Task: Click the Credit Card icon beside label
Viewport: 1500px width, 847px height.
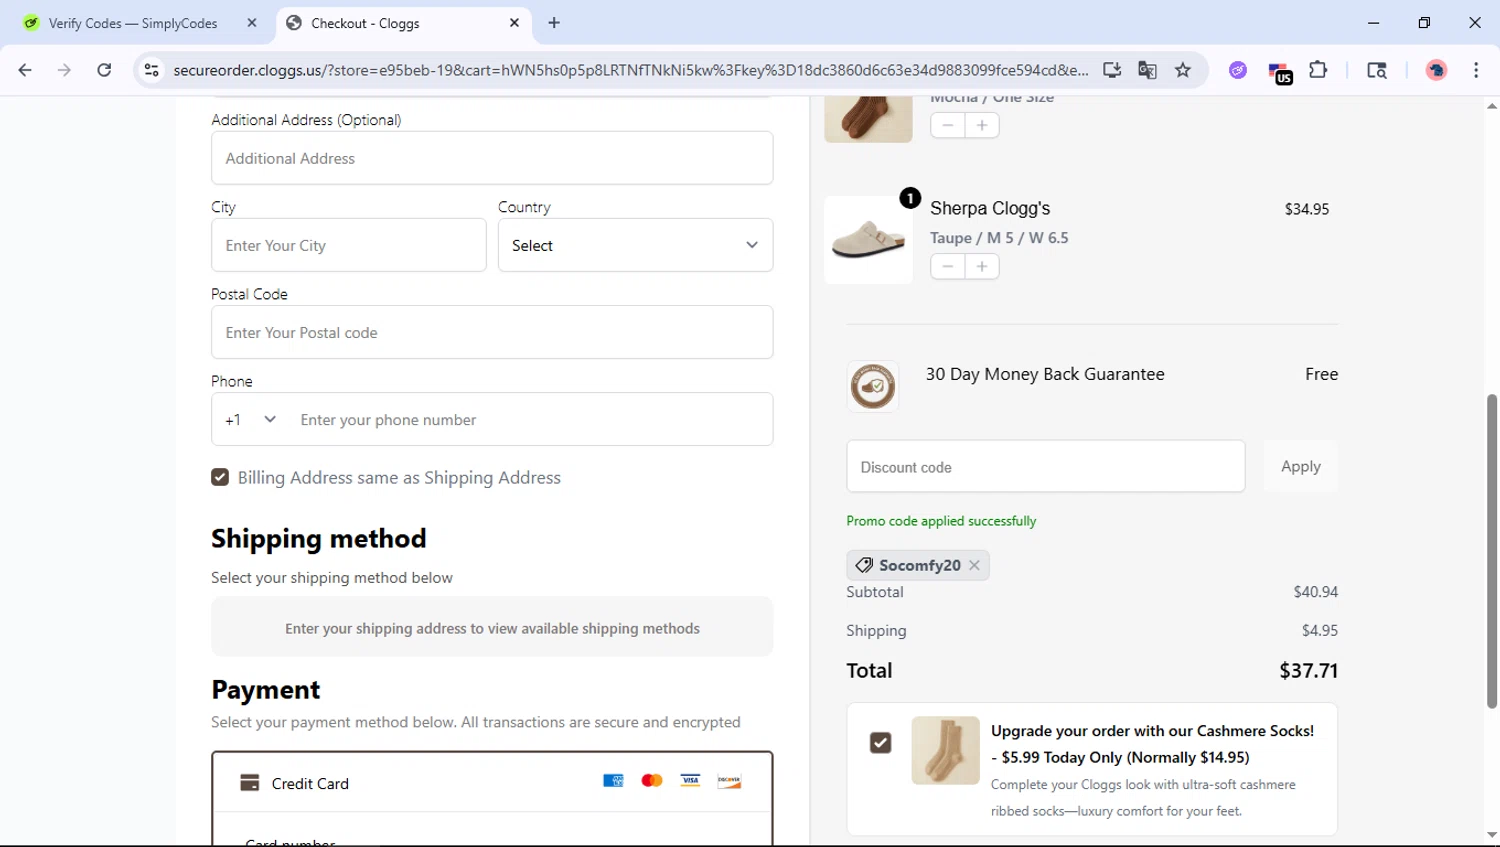Action: (x=250, y=783)
